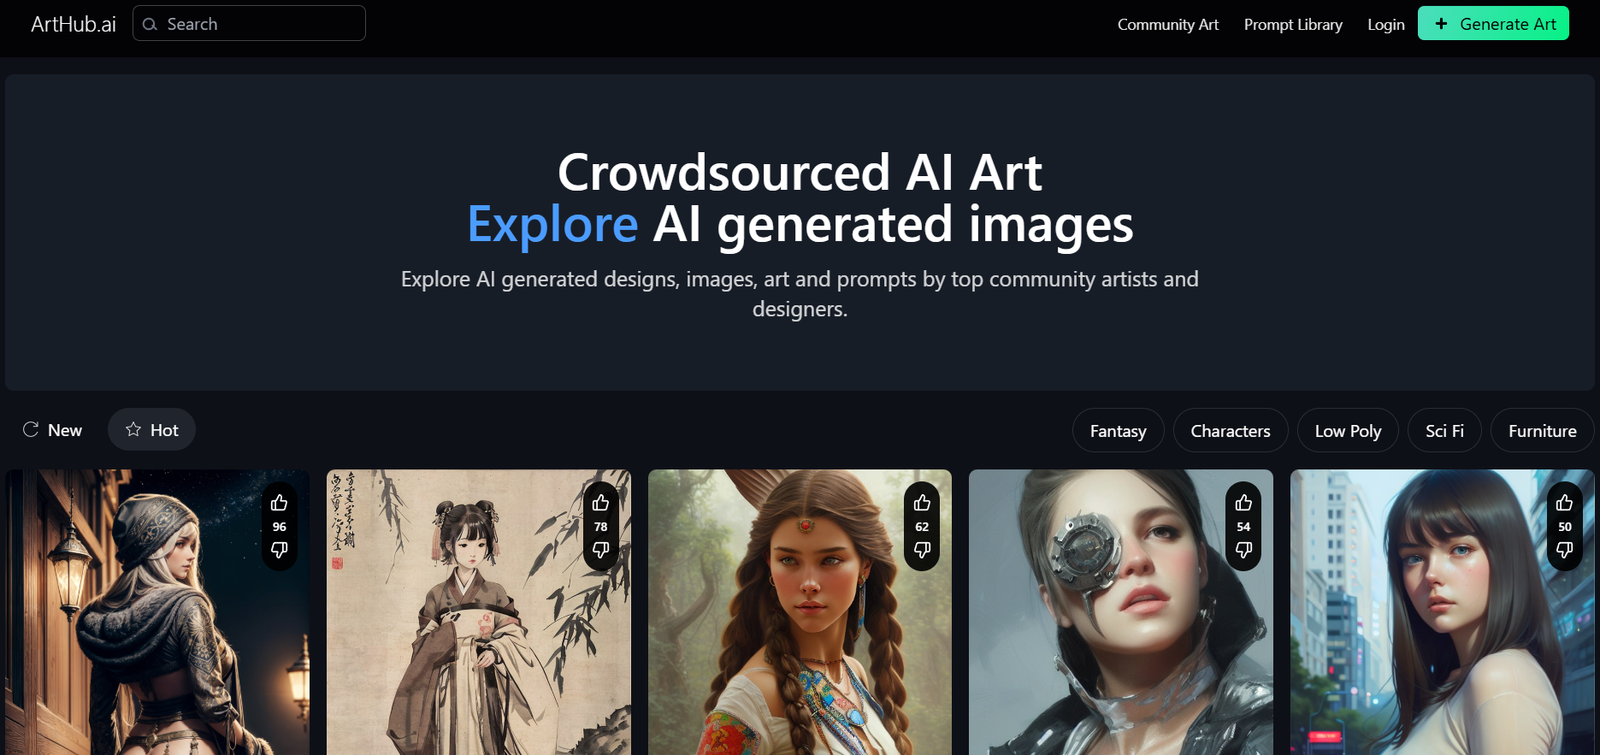This screenshot has height=755, width=1600.
Task: Like the city girl image with 50 votes
Action: 1565,503
